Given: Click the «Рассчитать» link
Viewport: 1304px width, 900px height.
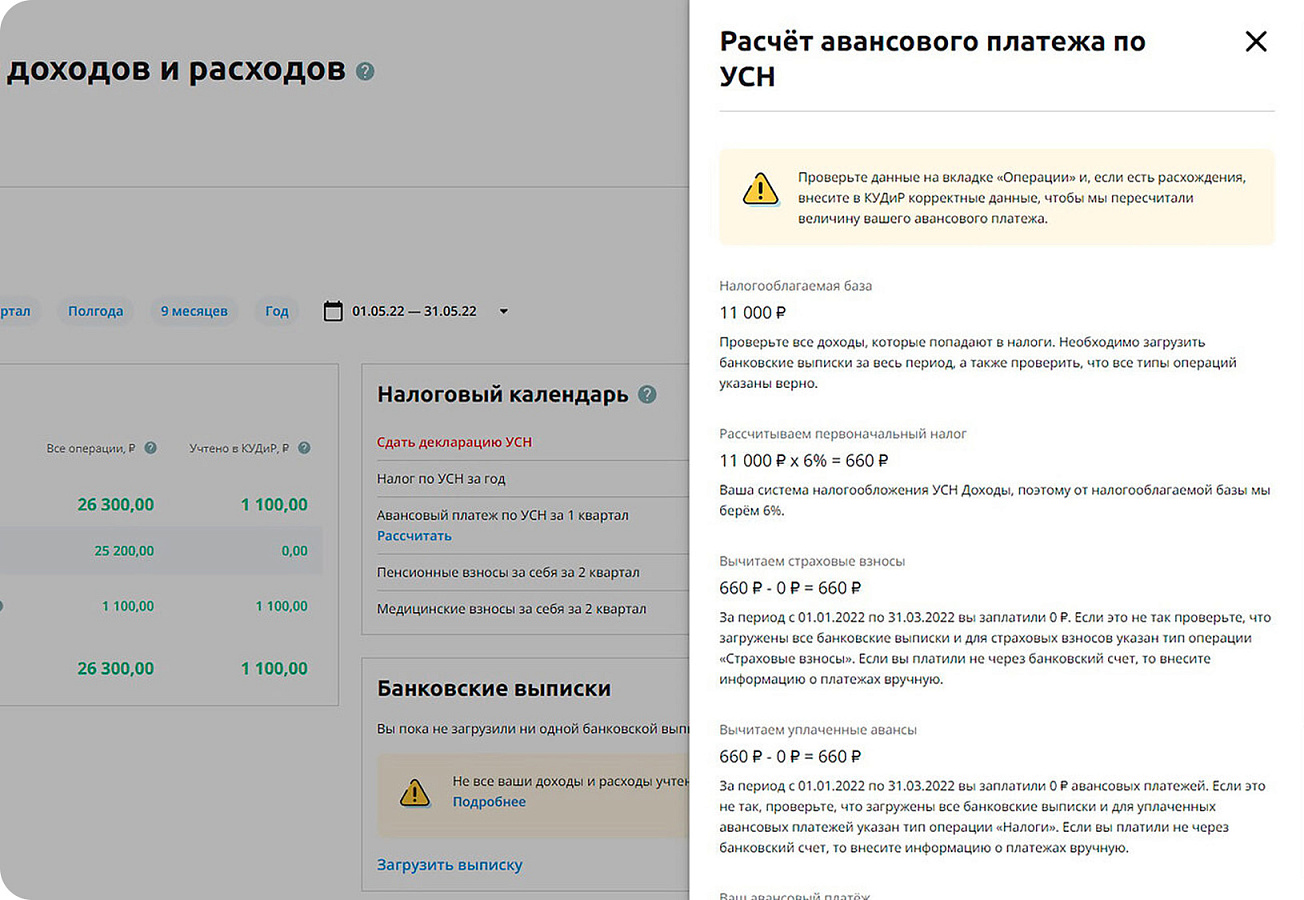Looking at the screenshot, I should [x=414, y=536].
